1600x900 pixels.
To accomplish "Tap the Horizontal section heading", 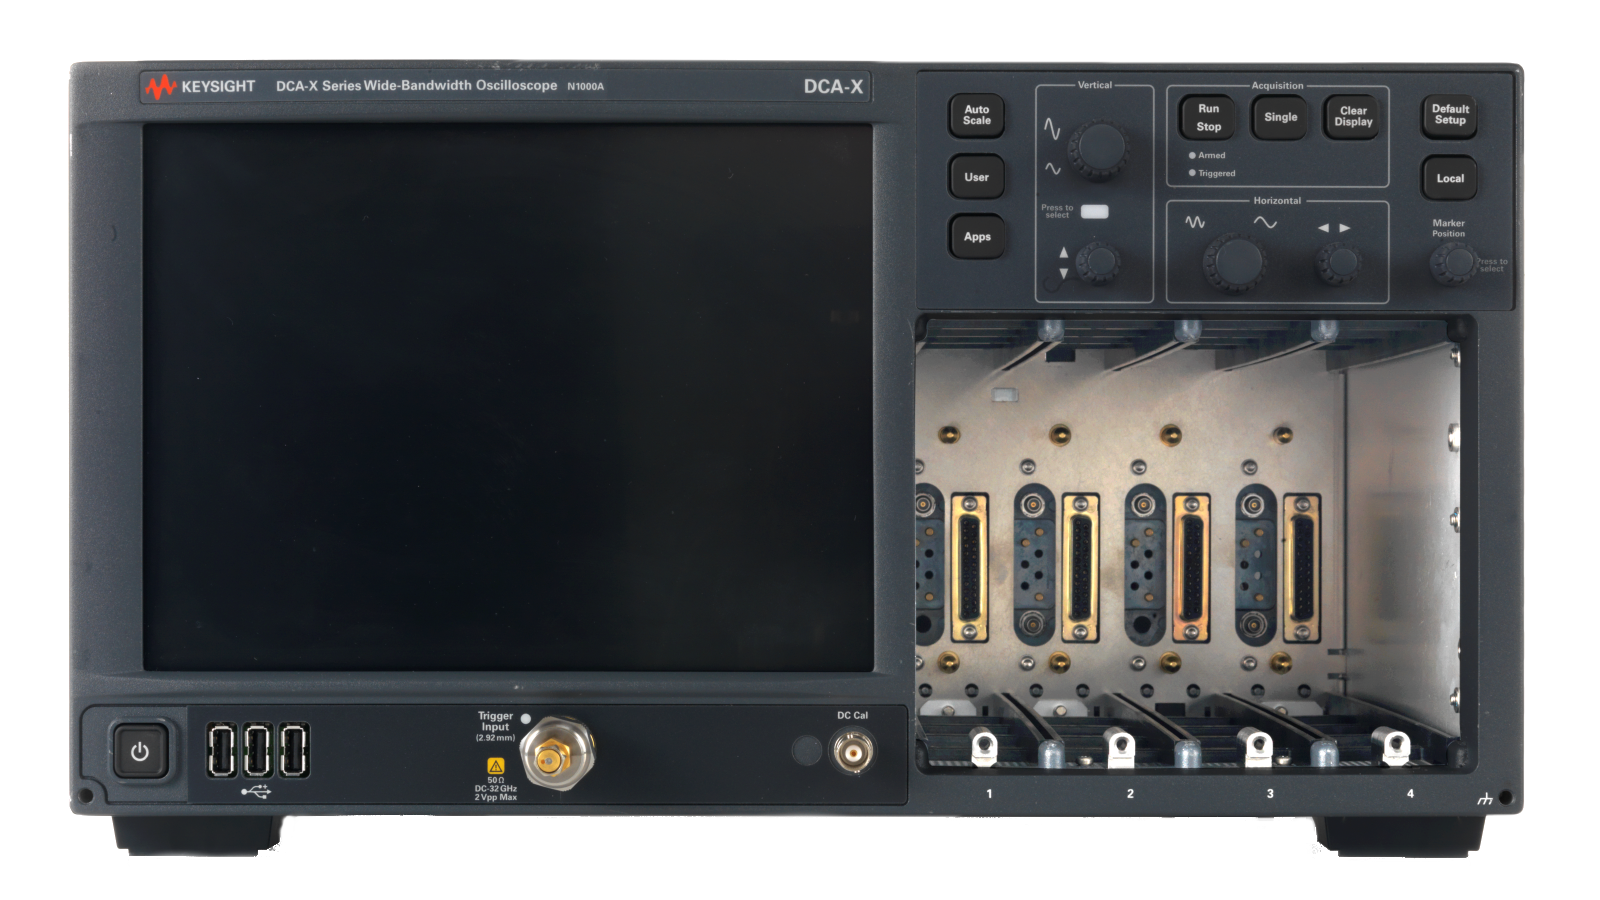I will click(1277, 201).
